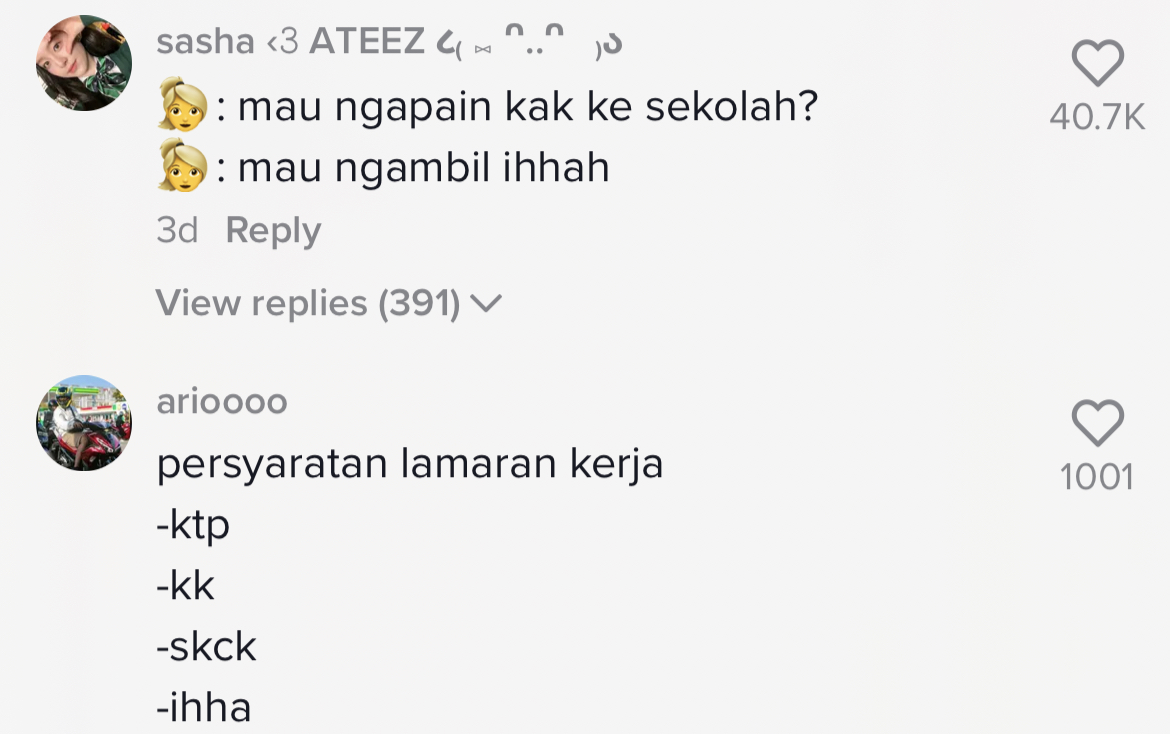
Task: Click the 1001 like count
Action: click(1097, 477)
